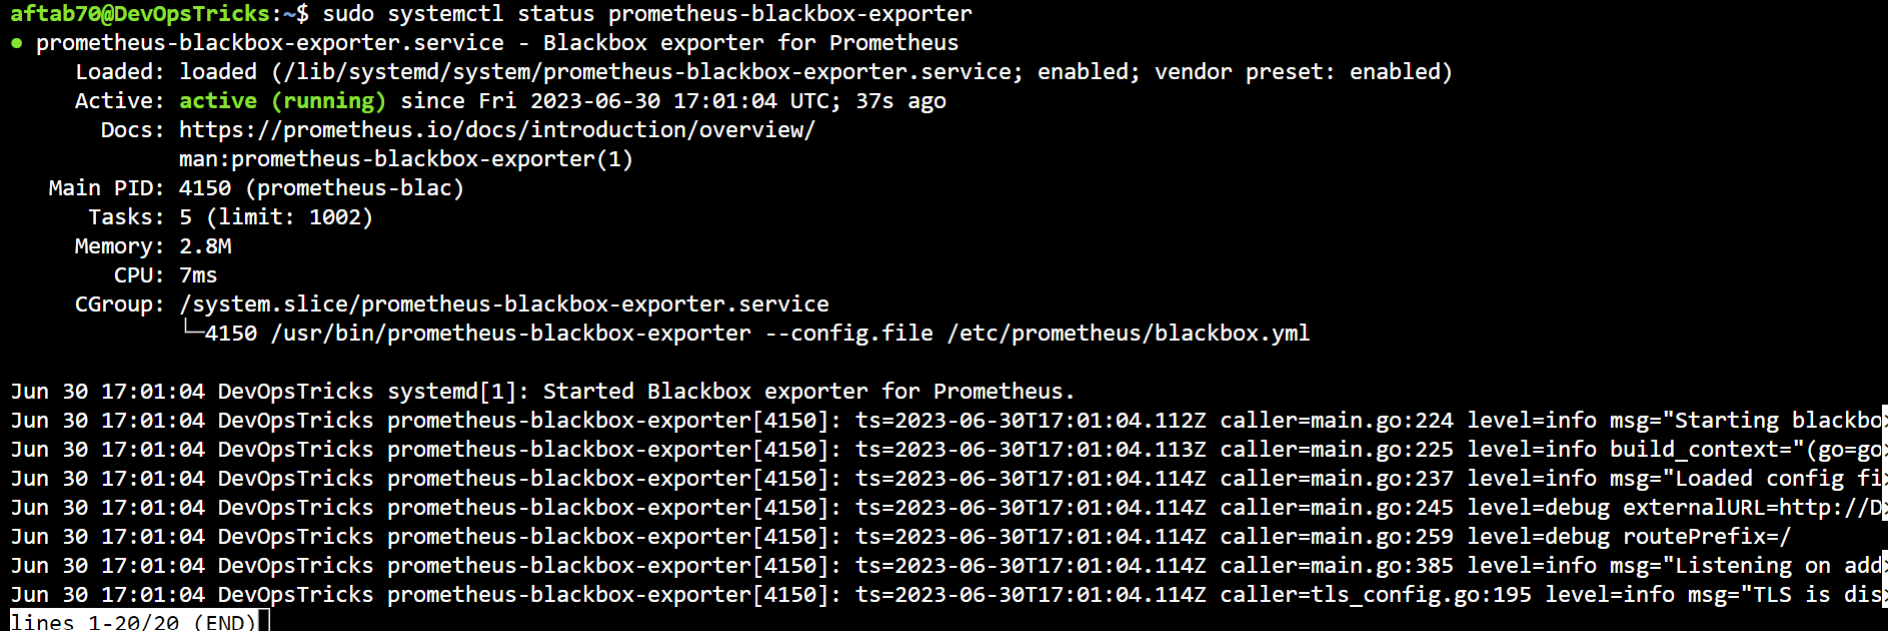Click the caller=tls_config.go:195 log entry
Viewport: 1888px width, 631px height.
click(x=1375, y=594)
